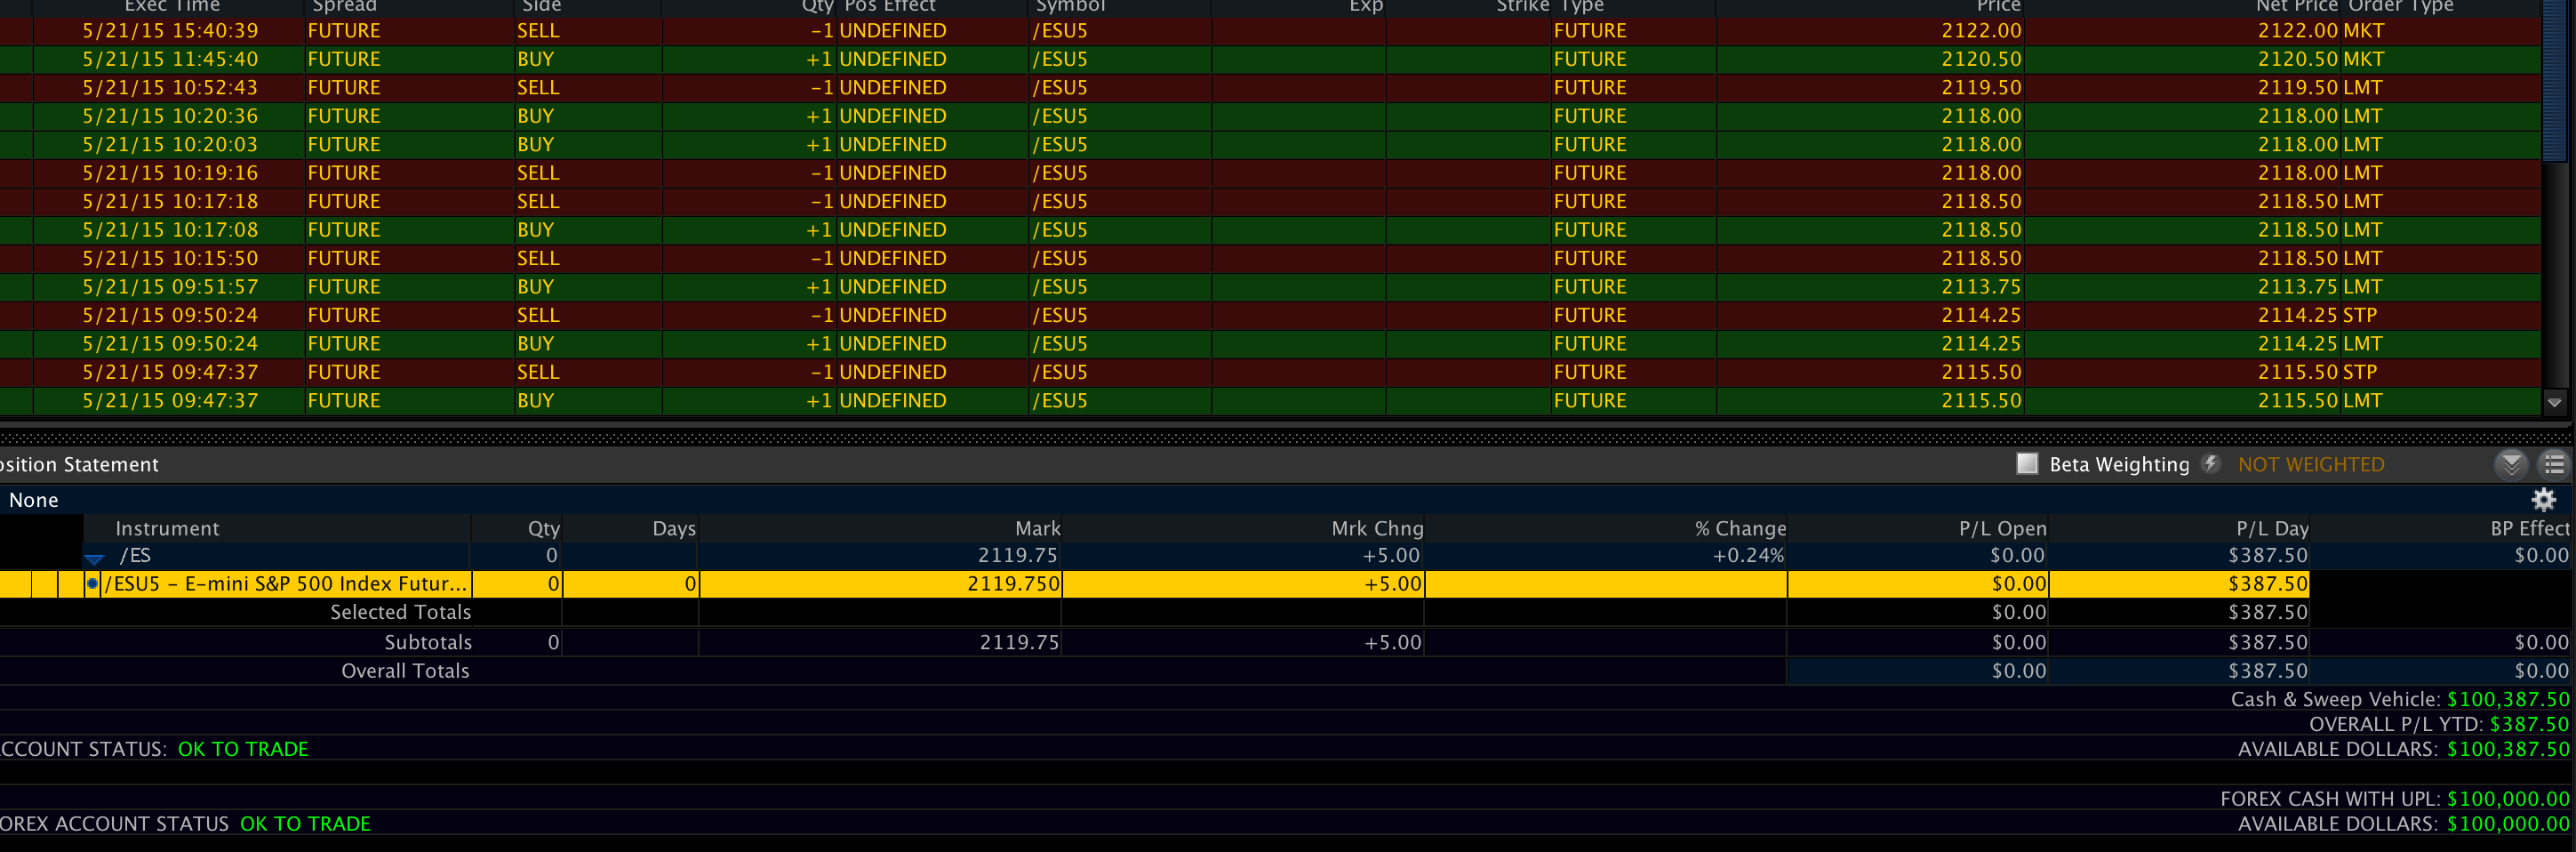
Task: Click the Forex OK TO TRADE status
Action: [x=305, y=824]
